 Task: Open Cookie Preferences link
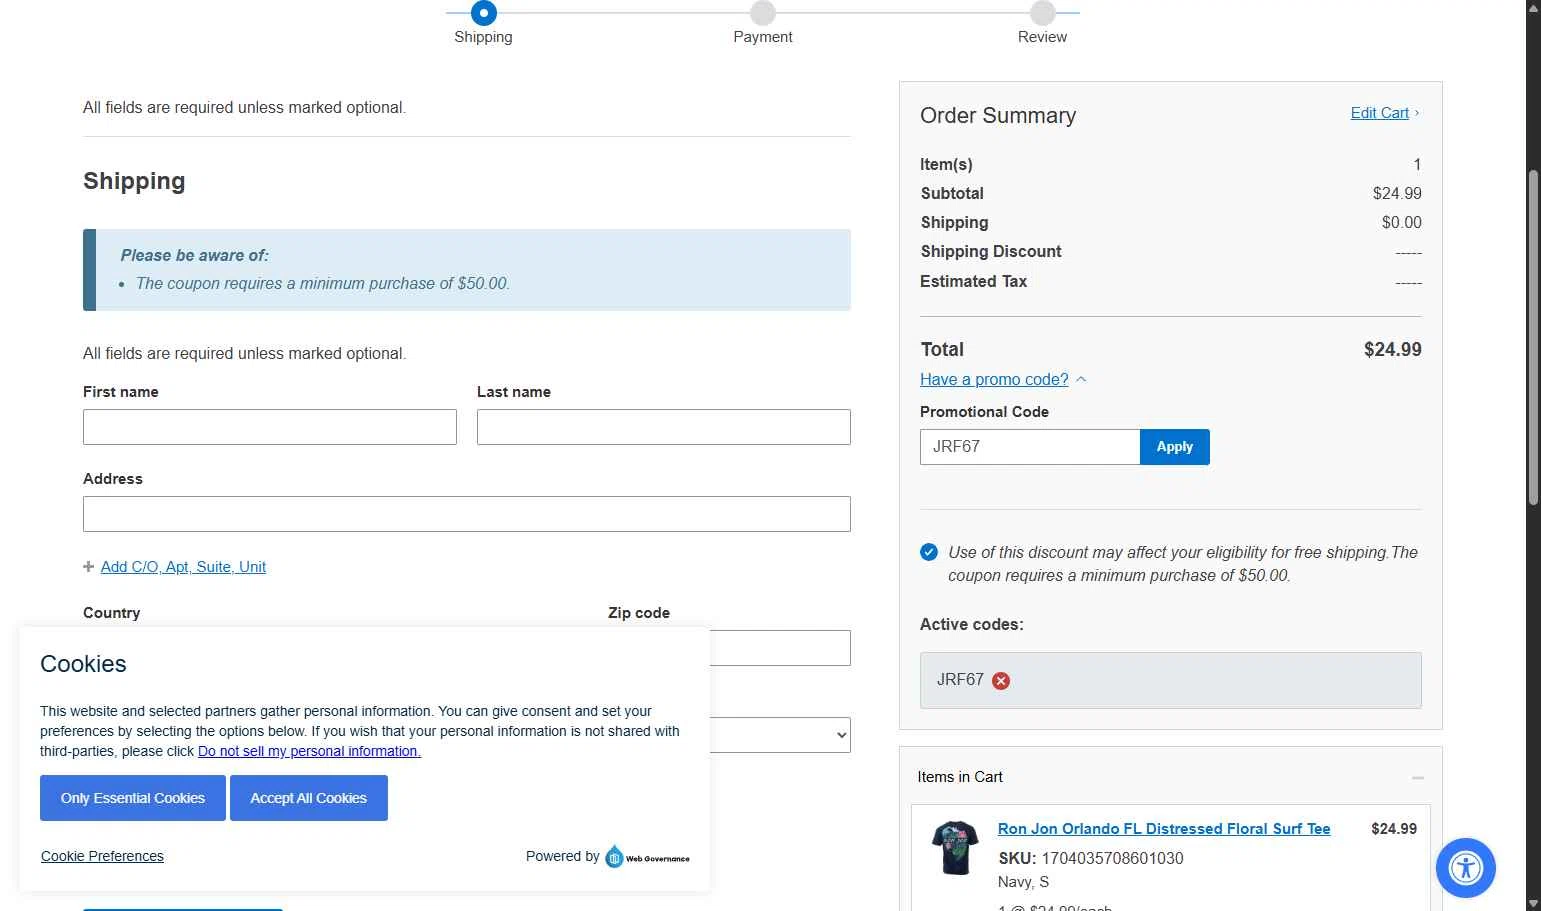(102, 856)
